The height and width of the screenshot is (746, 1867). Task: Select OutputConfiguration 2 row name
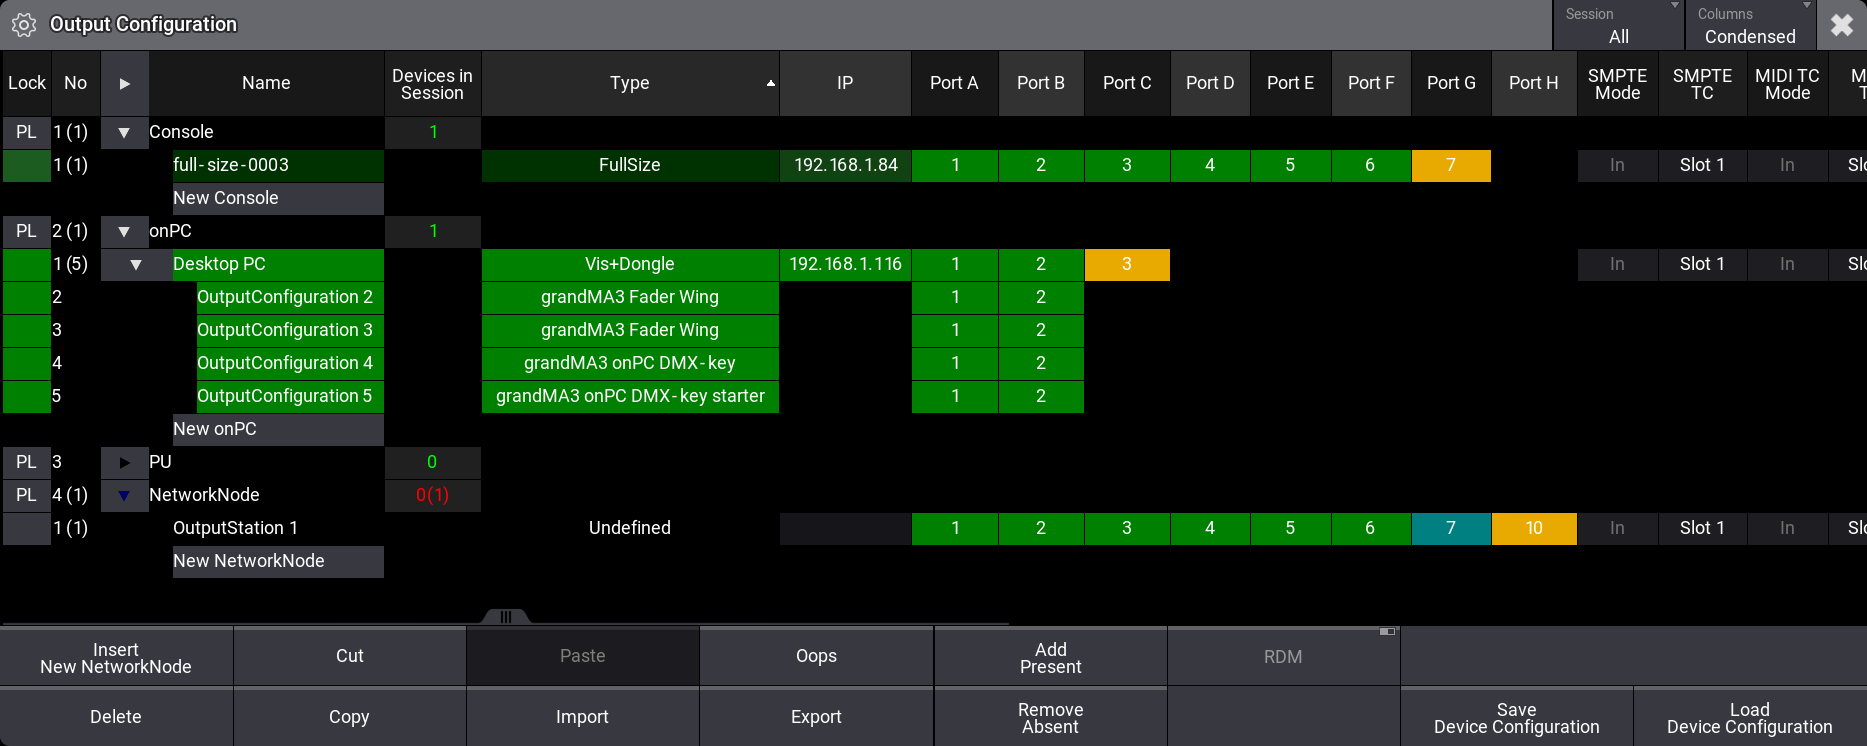pos(290,297)
